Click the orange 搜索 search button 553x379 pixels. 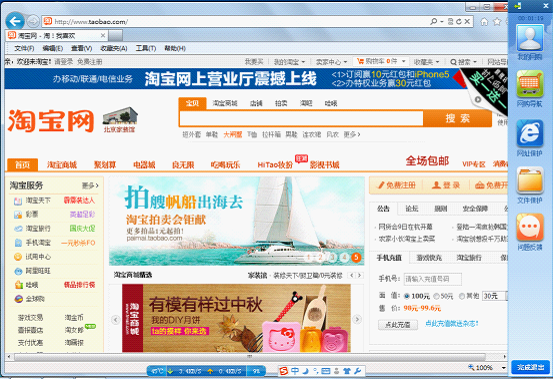click(457, 118)
